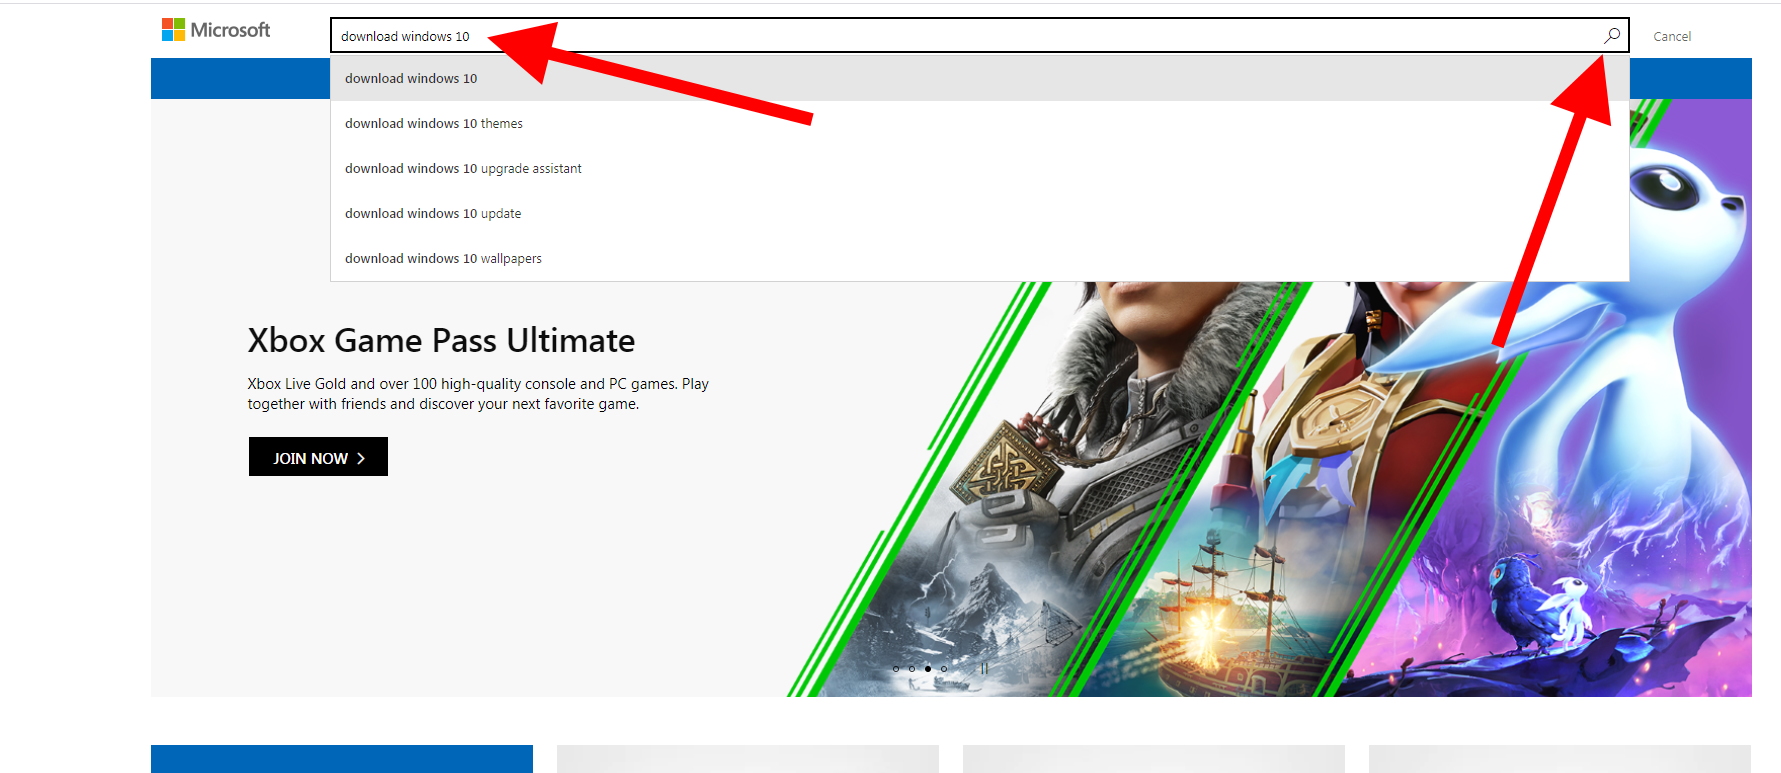Cancel the search box
The width and height of the screenshot is (1781, 773).
click(1672, 36)
